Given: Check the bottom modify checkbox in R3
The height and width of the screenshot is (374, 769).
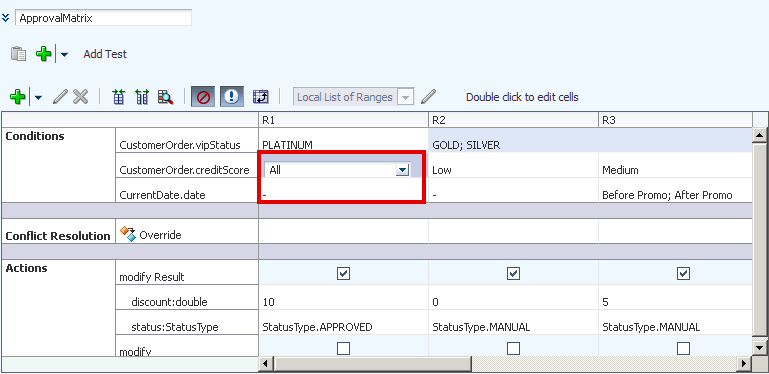Looking at the screenshot, I should pyautogui.click(x=683, y=348).
